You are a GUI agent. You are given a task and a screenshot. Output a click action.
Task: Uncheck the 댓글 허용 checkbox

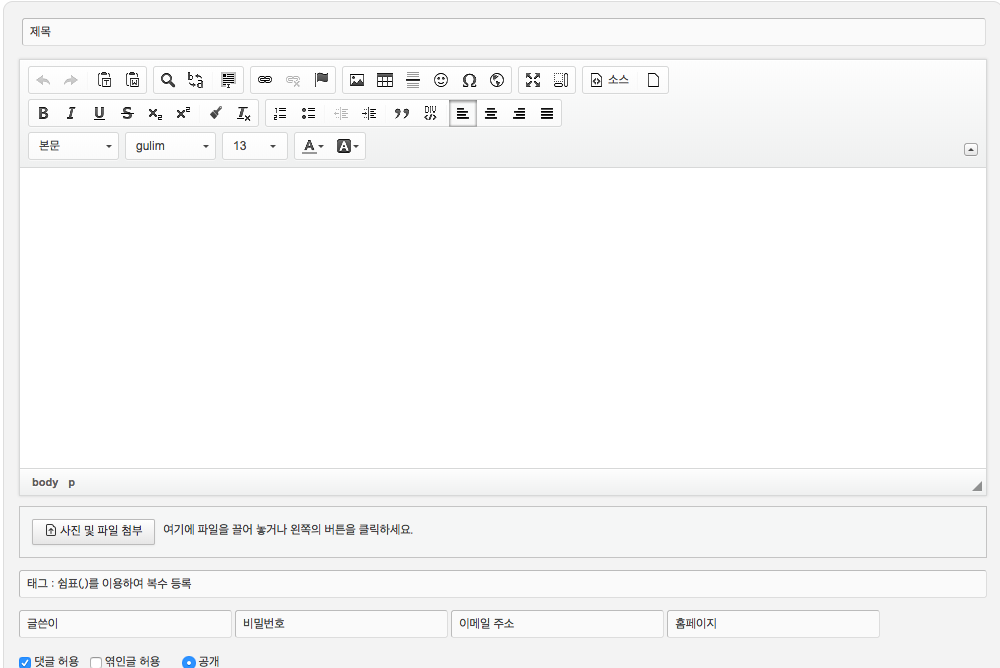pos(26,661)
